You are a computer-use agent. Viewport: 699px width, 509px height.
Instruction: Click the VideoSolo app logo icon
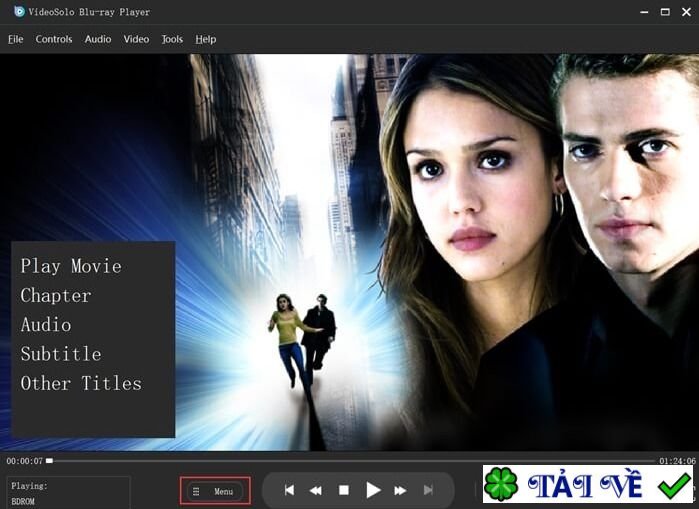[19, 12]
